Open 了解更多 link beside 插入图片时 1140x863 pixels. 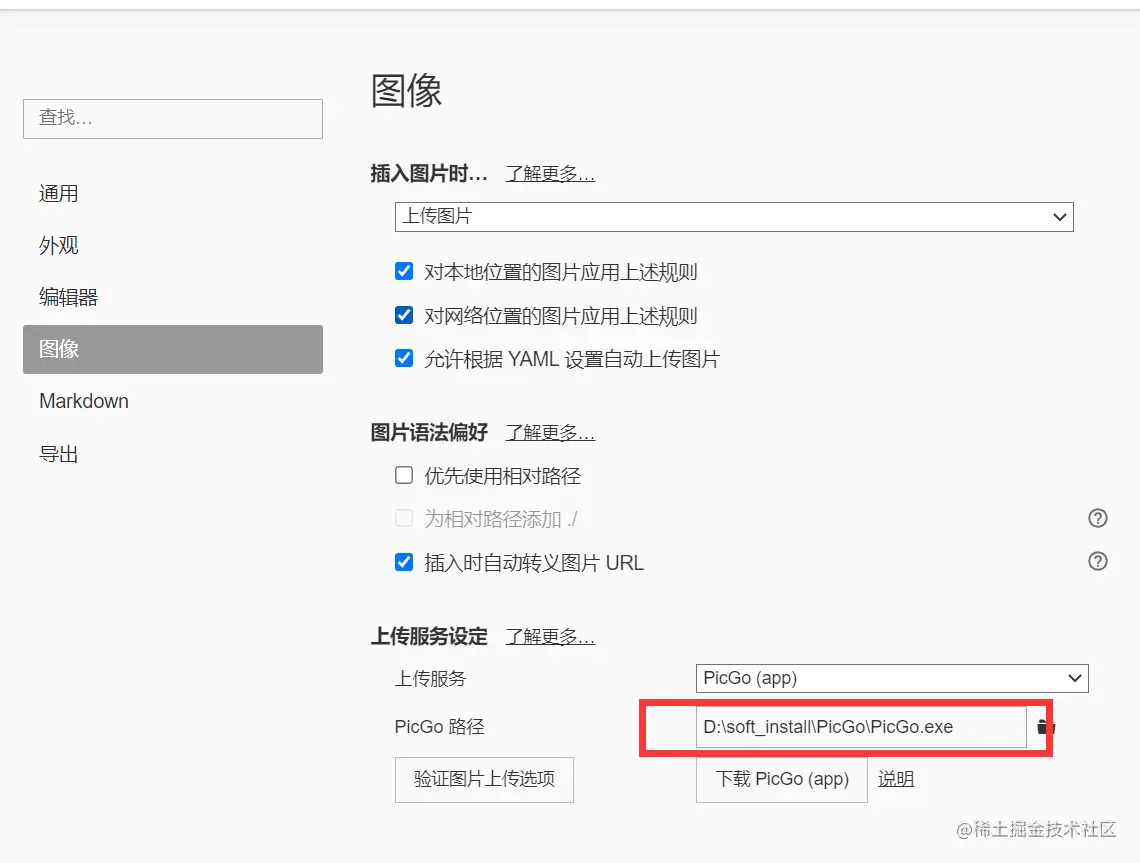(550, 174)
